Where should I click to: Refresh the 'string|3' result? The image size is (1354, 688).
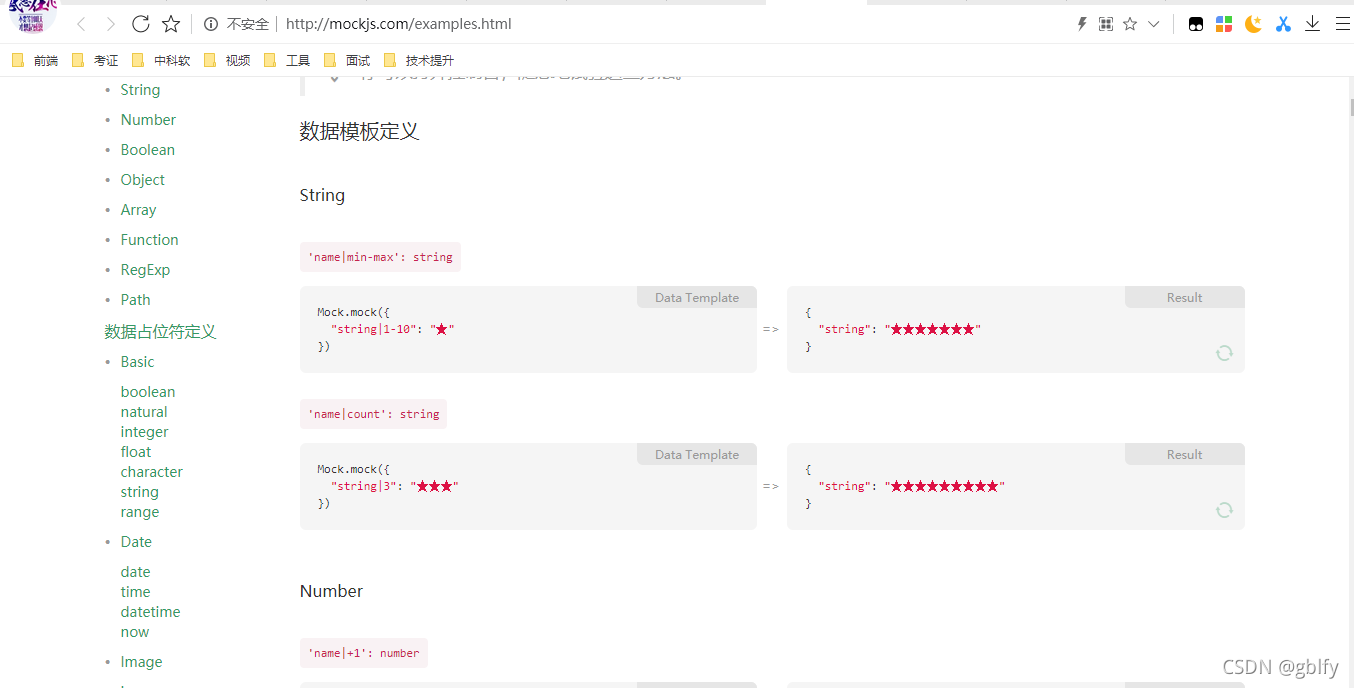[x=1224, y=510]
